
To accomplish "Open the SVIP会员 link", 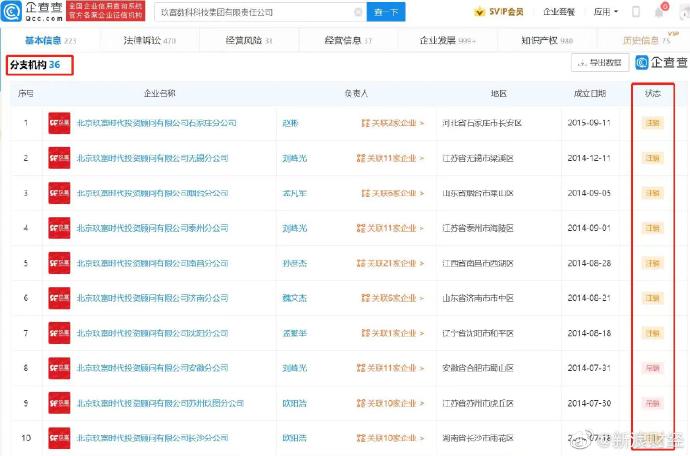I will (506, 12).
